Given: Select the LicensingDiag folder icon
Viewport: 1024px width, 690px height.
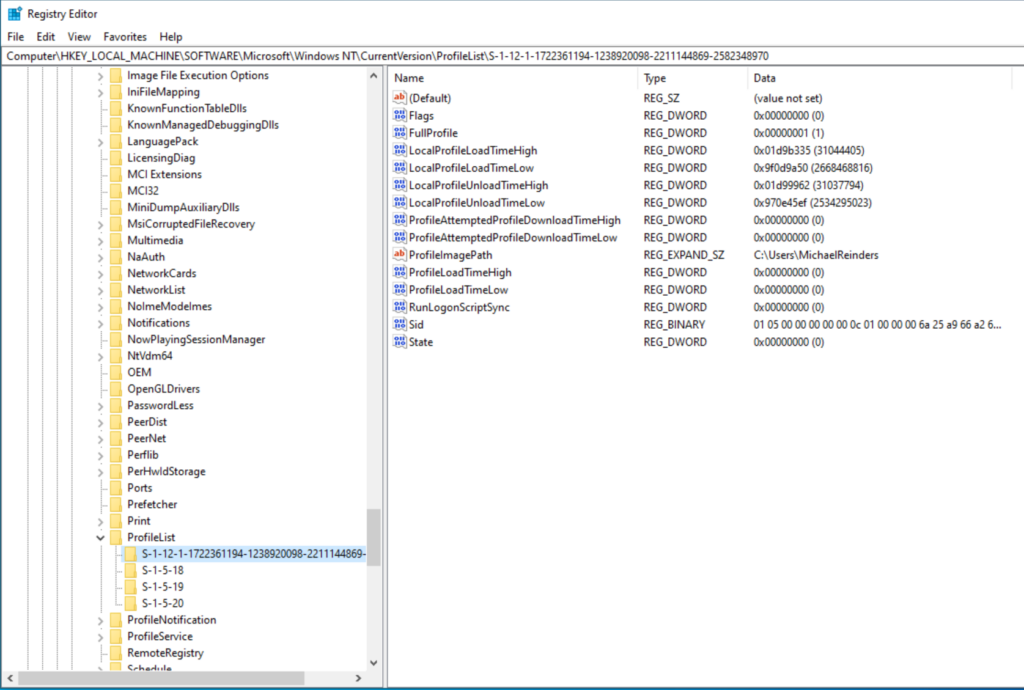Looking at the screenshot, I should pyautogui.click(x=116, y=158).
